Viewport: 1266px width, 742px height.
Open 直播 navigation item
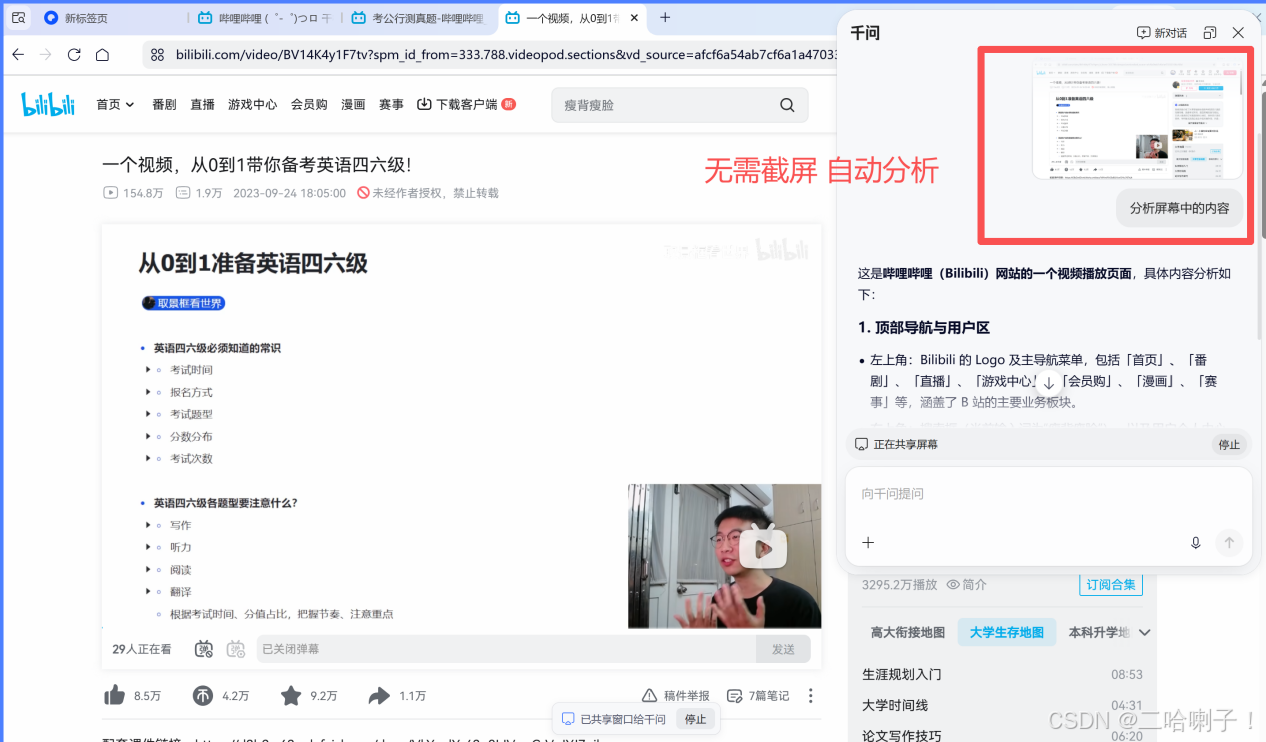click(x=202, y=104)
